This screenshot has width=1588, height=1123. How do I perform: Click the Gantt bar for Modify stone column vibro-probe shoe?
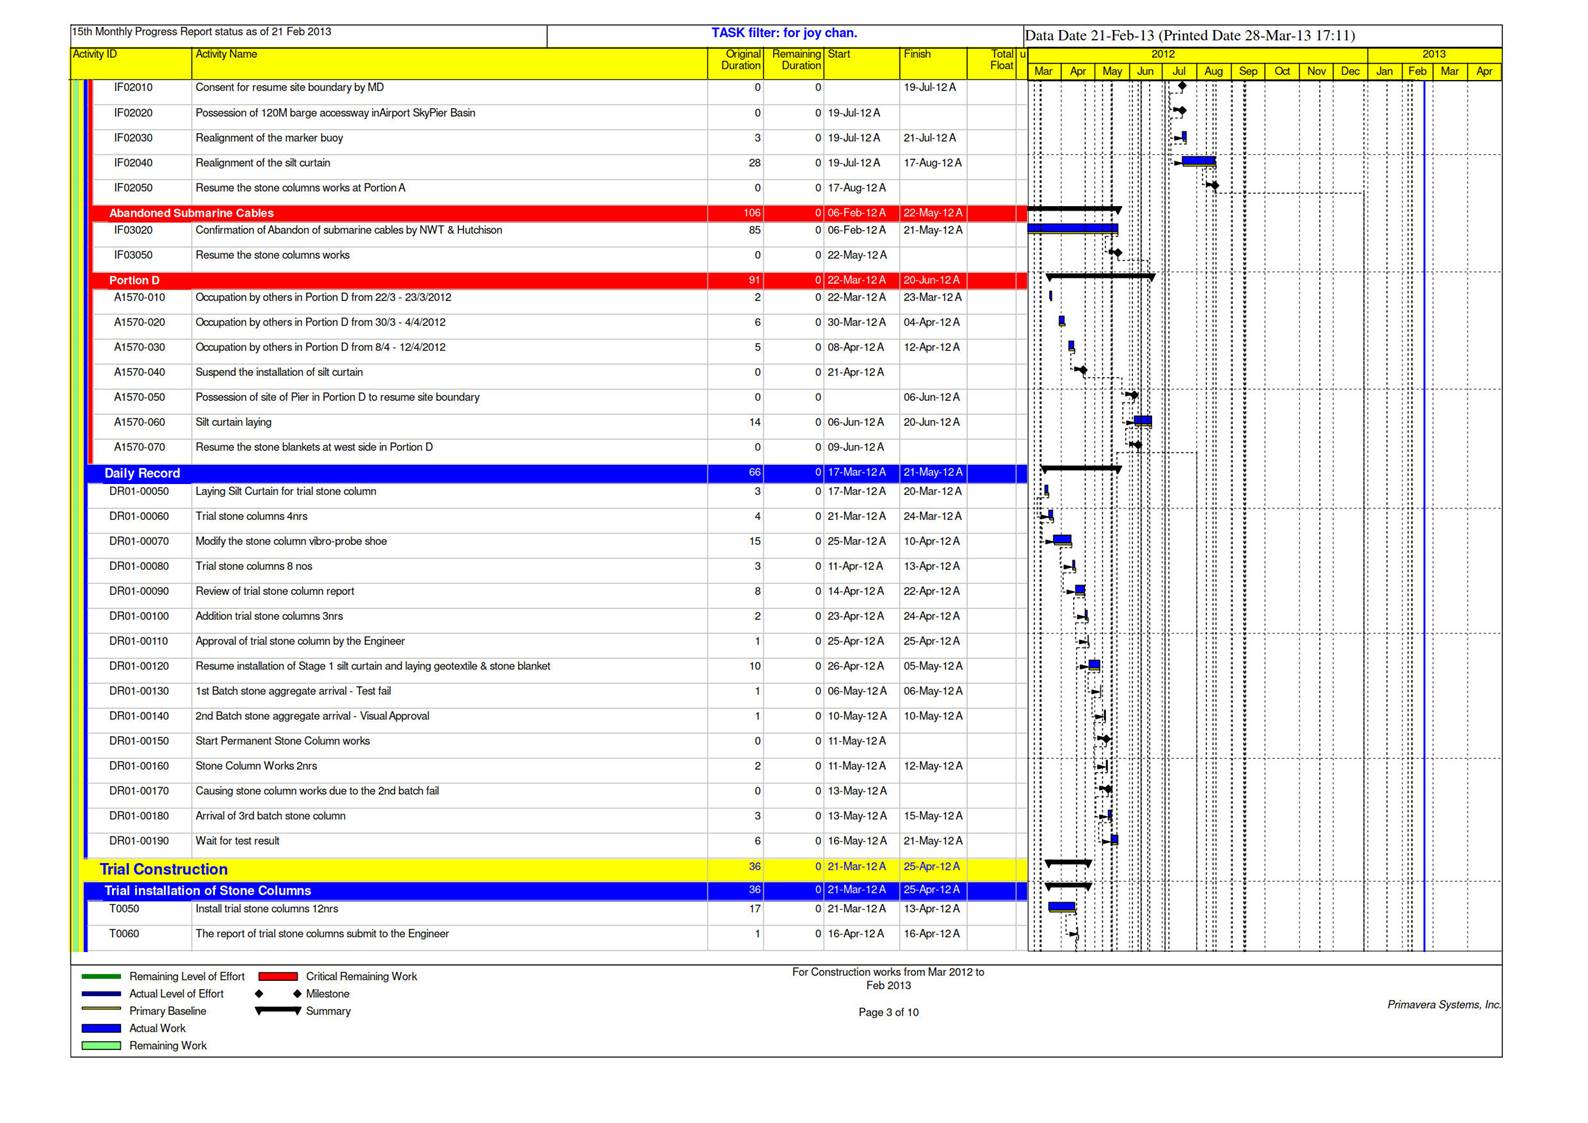click(1062, 540)
